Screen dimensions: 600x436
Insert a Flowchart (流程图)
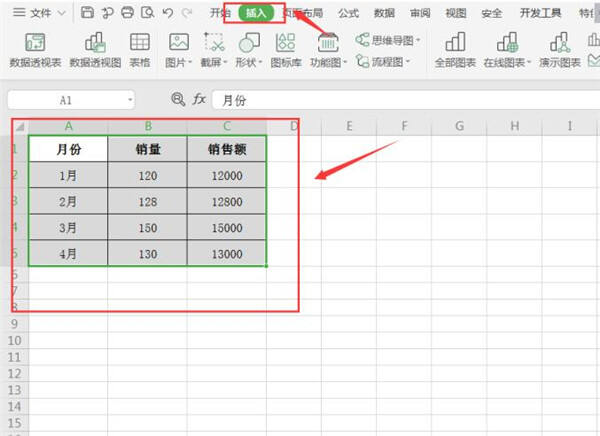pyautogui.click(x=382, y=61)
